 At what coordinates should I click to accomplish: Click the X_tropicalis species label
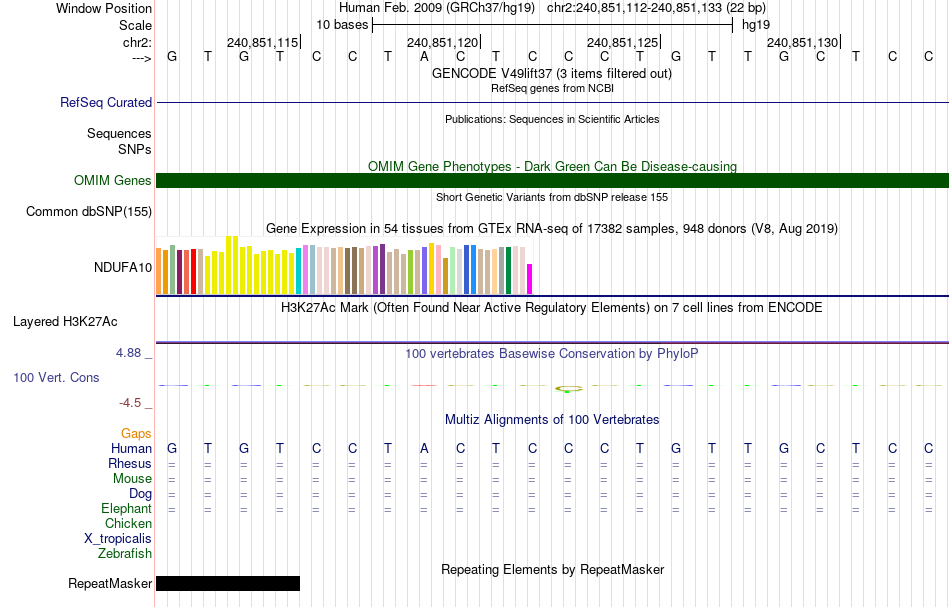pos(118,539)
